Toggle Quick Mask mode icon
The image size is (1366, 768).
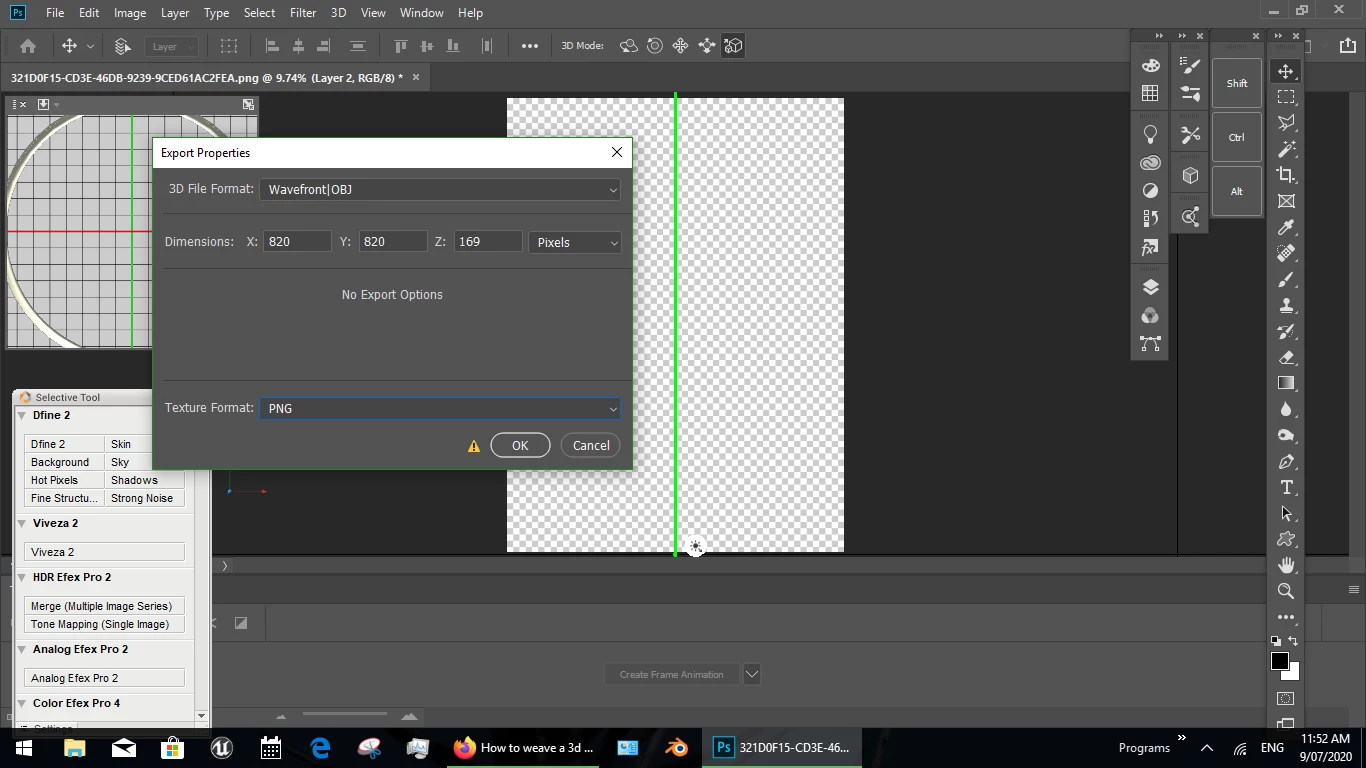click(1286, 698)
